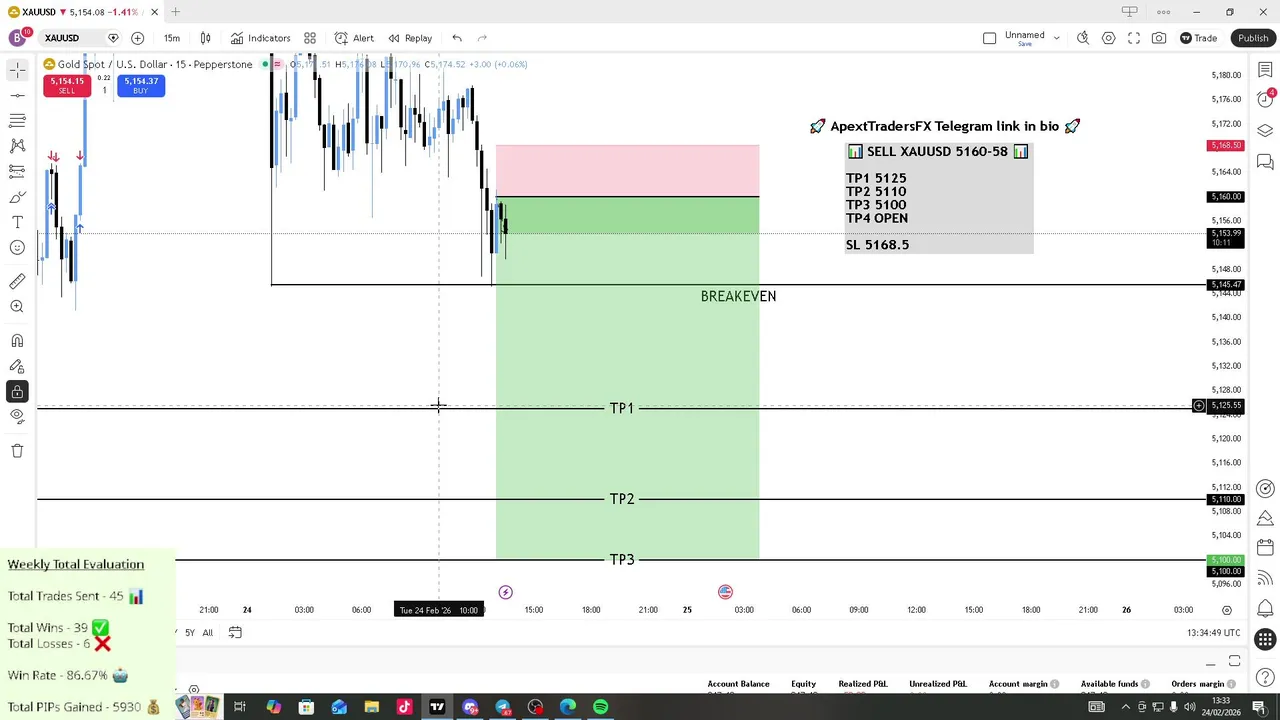The width and height of the screenshot is (1280, 720).
Task: Select the crosshair cursor tool
Action: tap(17, 70)
